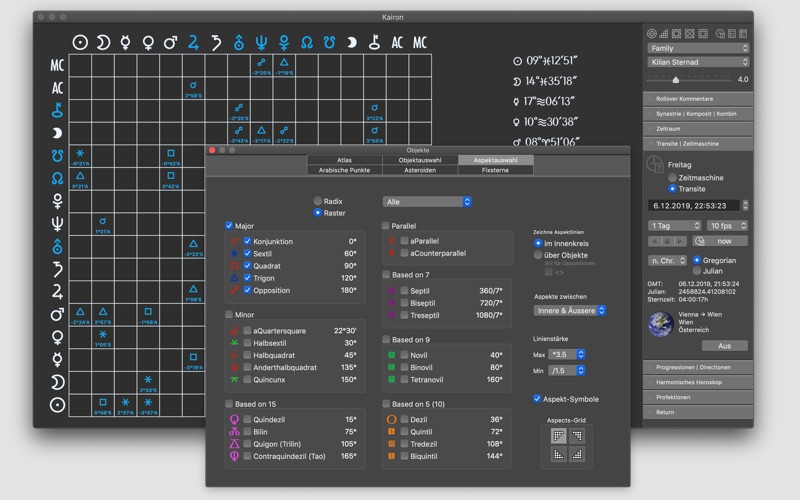The height and width of the screenshot is (500, 800).
Task: Open the n. Chr. era dropdown
Action: click(668, 260)
